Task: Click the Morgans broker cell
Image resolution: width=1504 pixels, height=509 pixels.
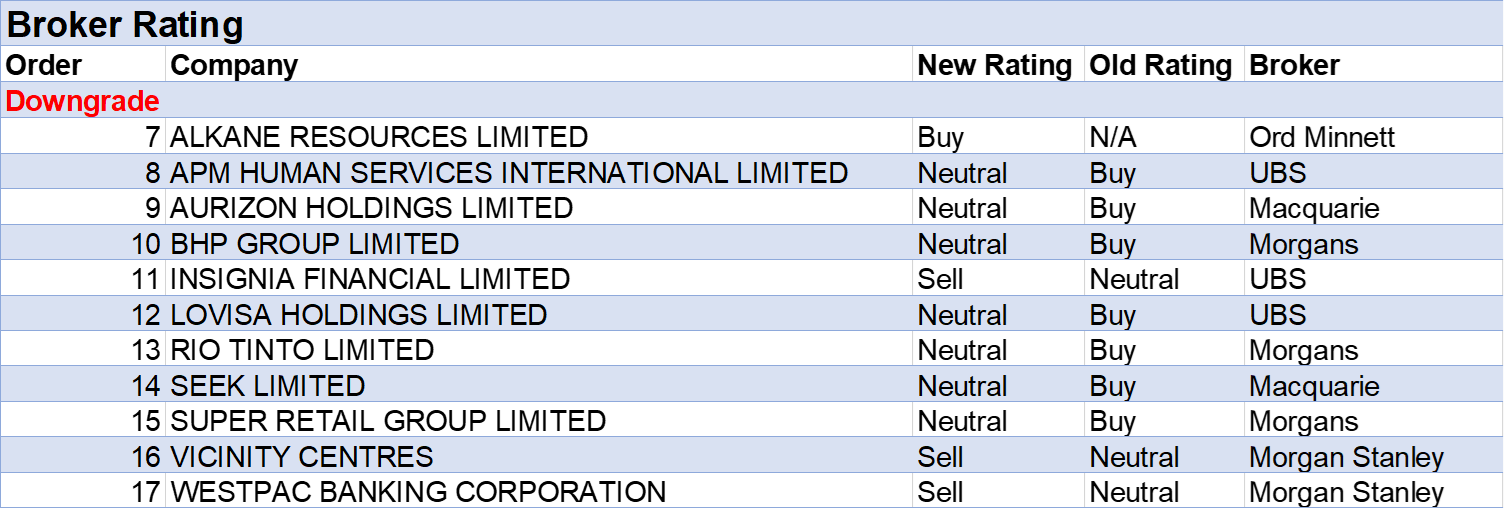Action: 1304,244
